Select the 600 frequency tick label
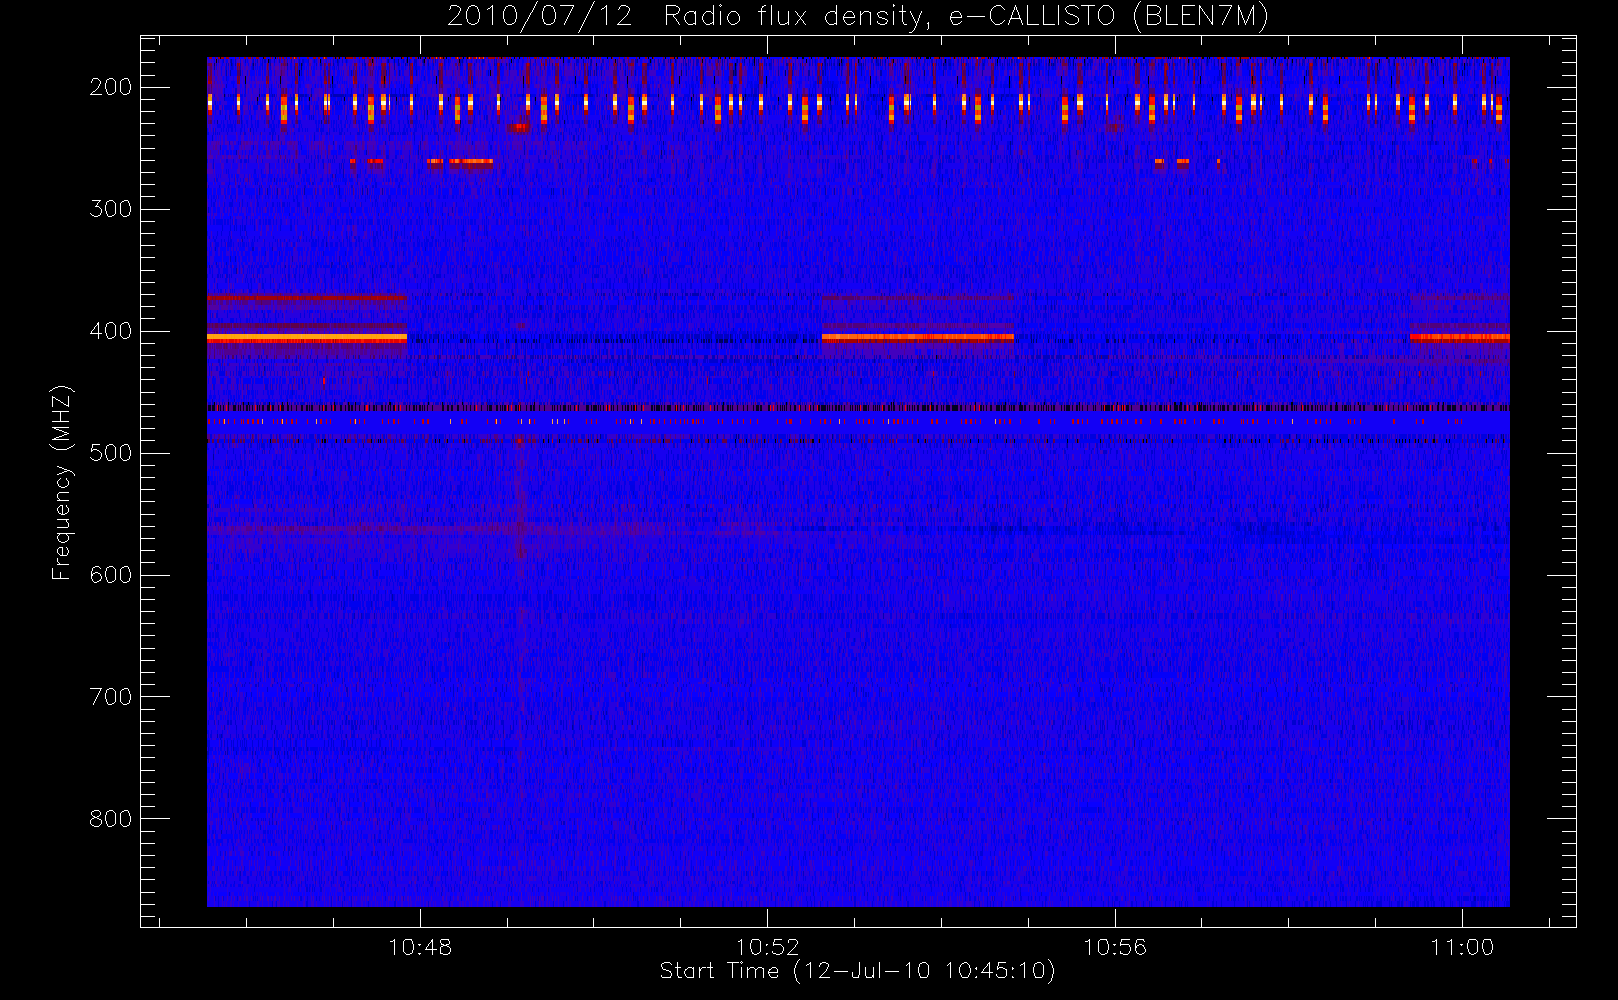This screenshot has width=1618, height=1000. [111, 575]
